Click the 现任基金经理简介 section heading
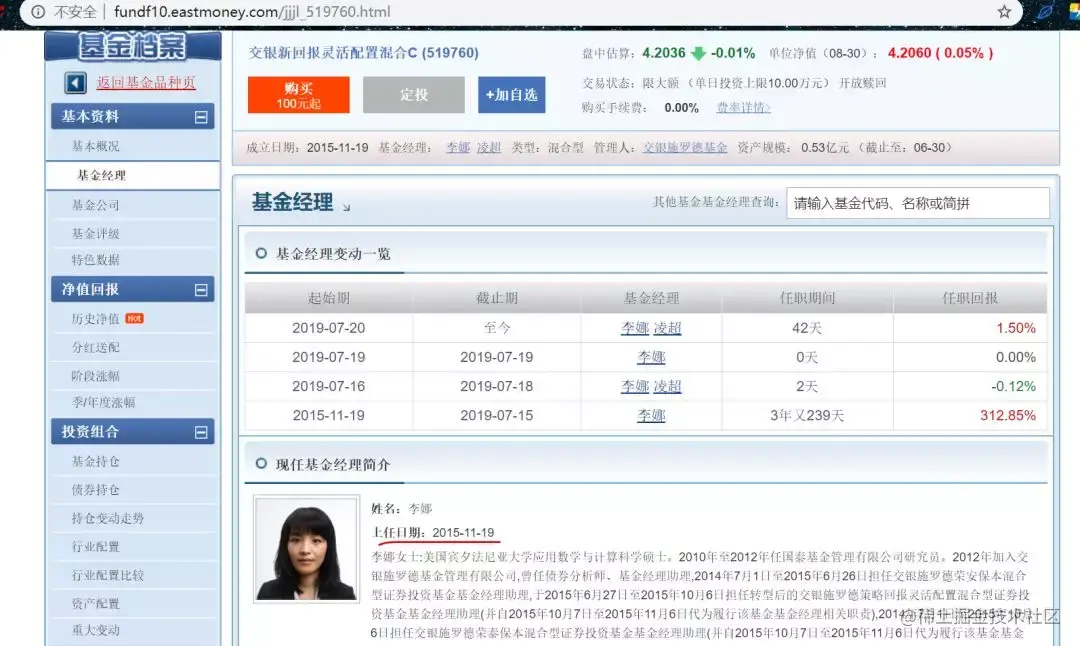The width and height of the screenshot is (1080, 646). tap(333, 465)
